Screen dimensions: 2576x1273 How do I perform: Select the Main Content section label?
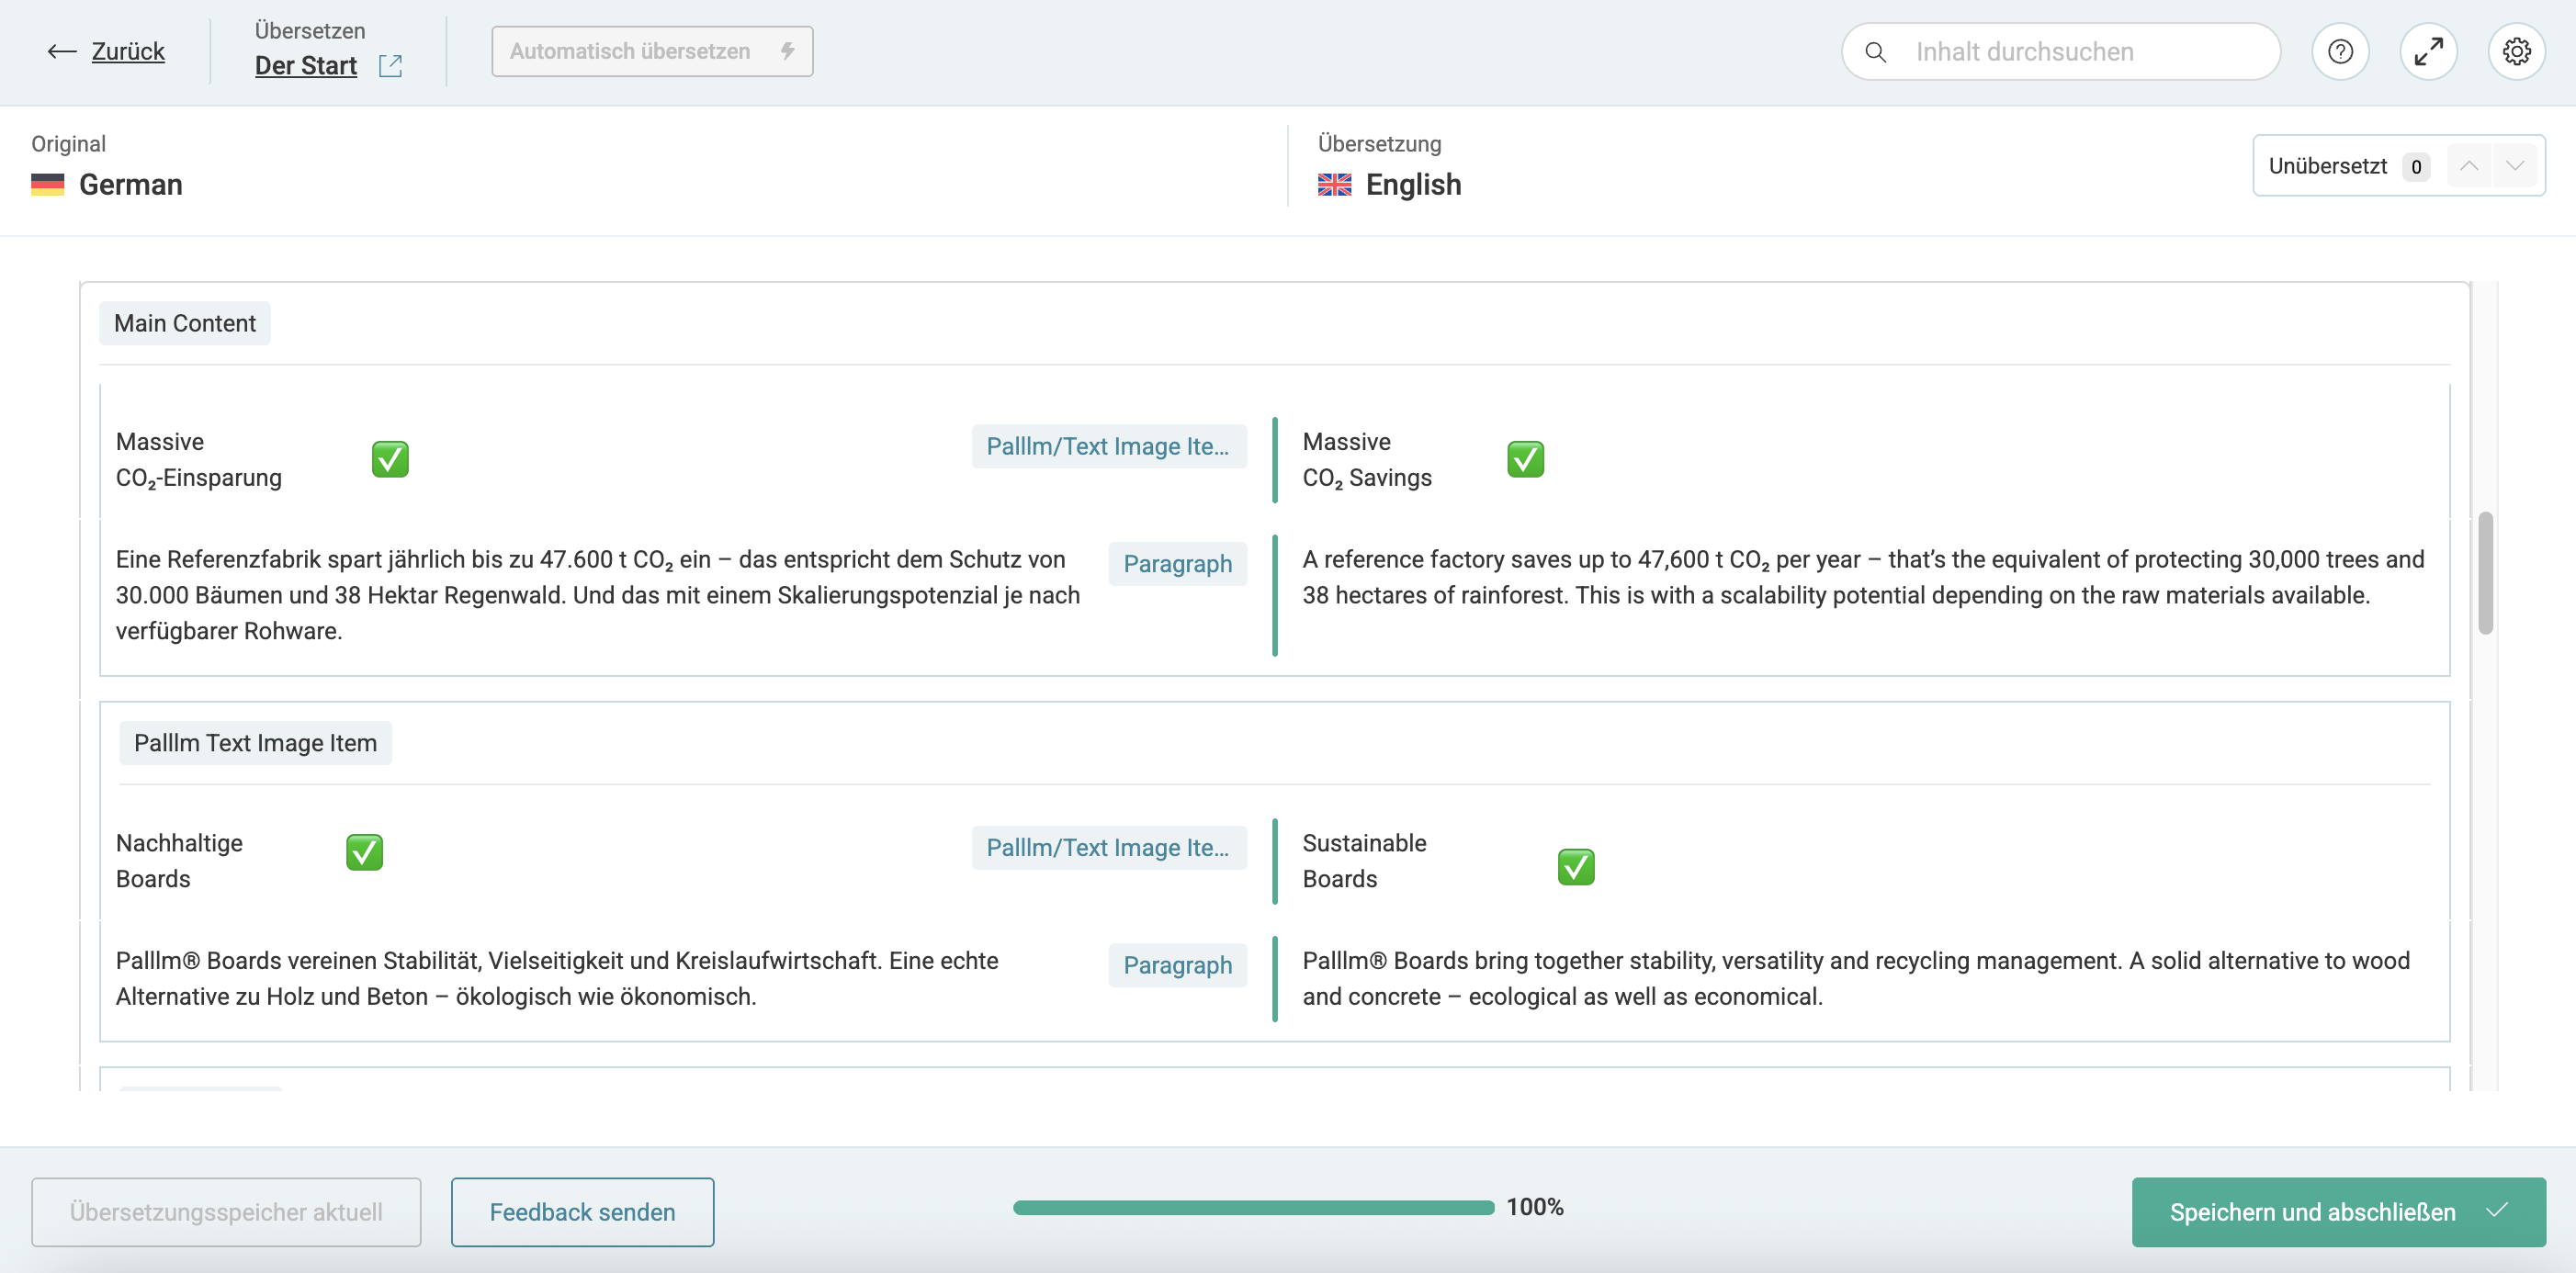click(185, 323)
